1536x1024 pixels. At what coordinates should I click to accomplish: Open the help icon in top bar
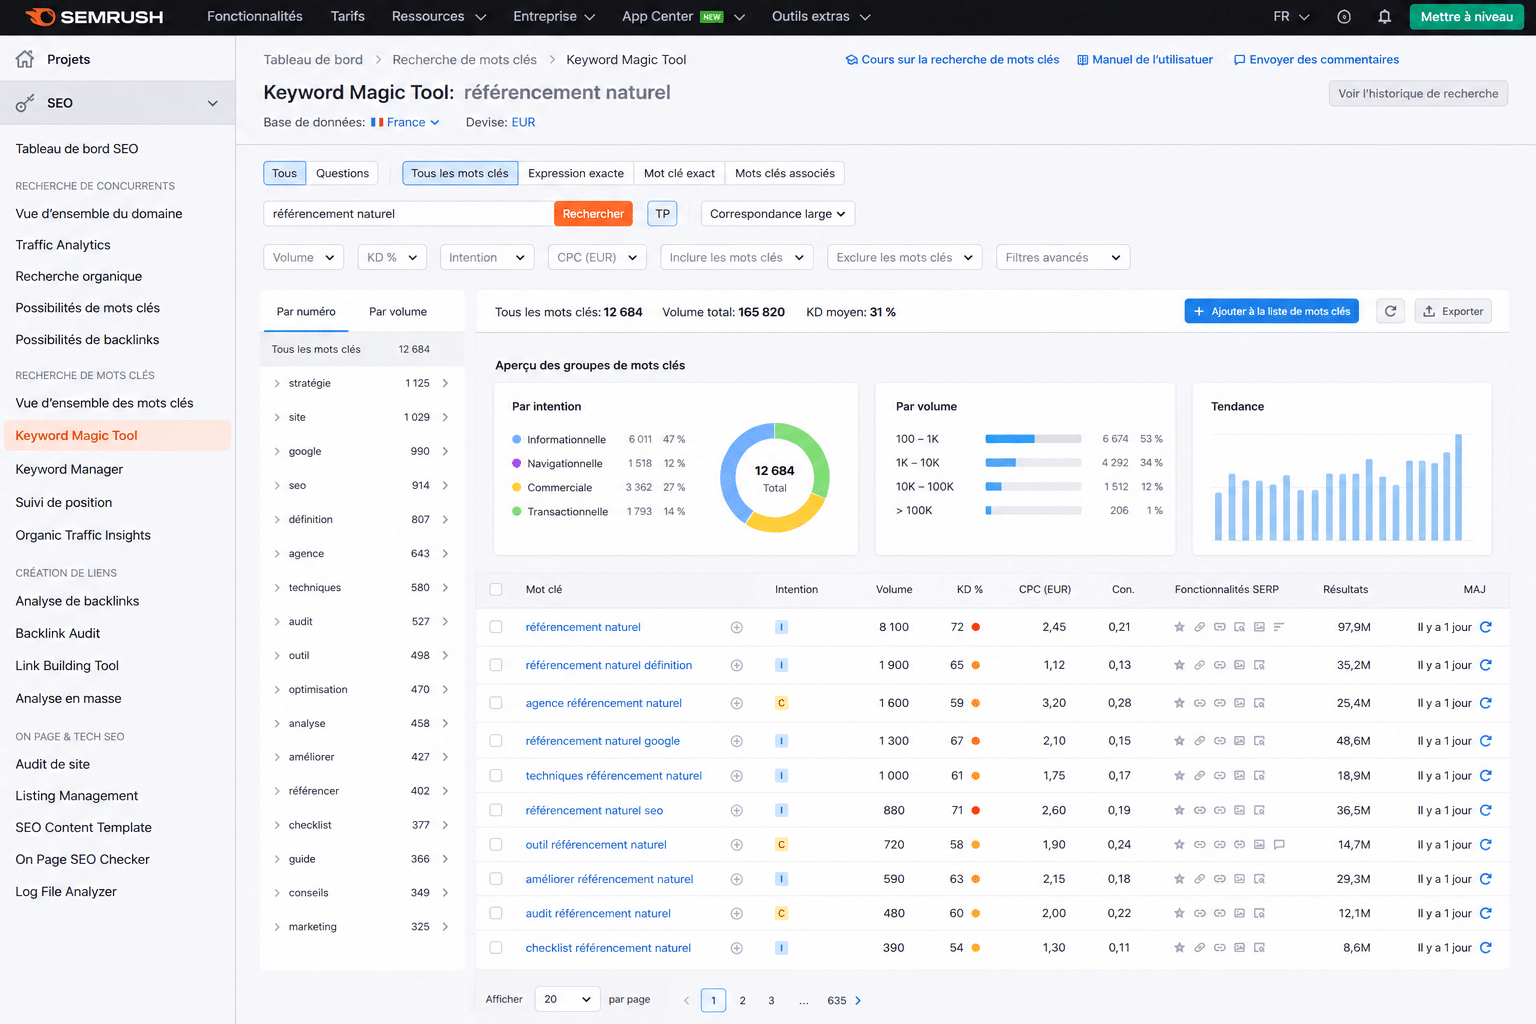[1344, 17]
